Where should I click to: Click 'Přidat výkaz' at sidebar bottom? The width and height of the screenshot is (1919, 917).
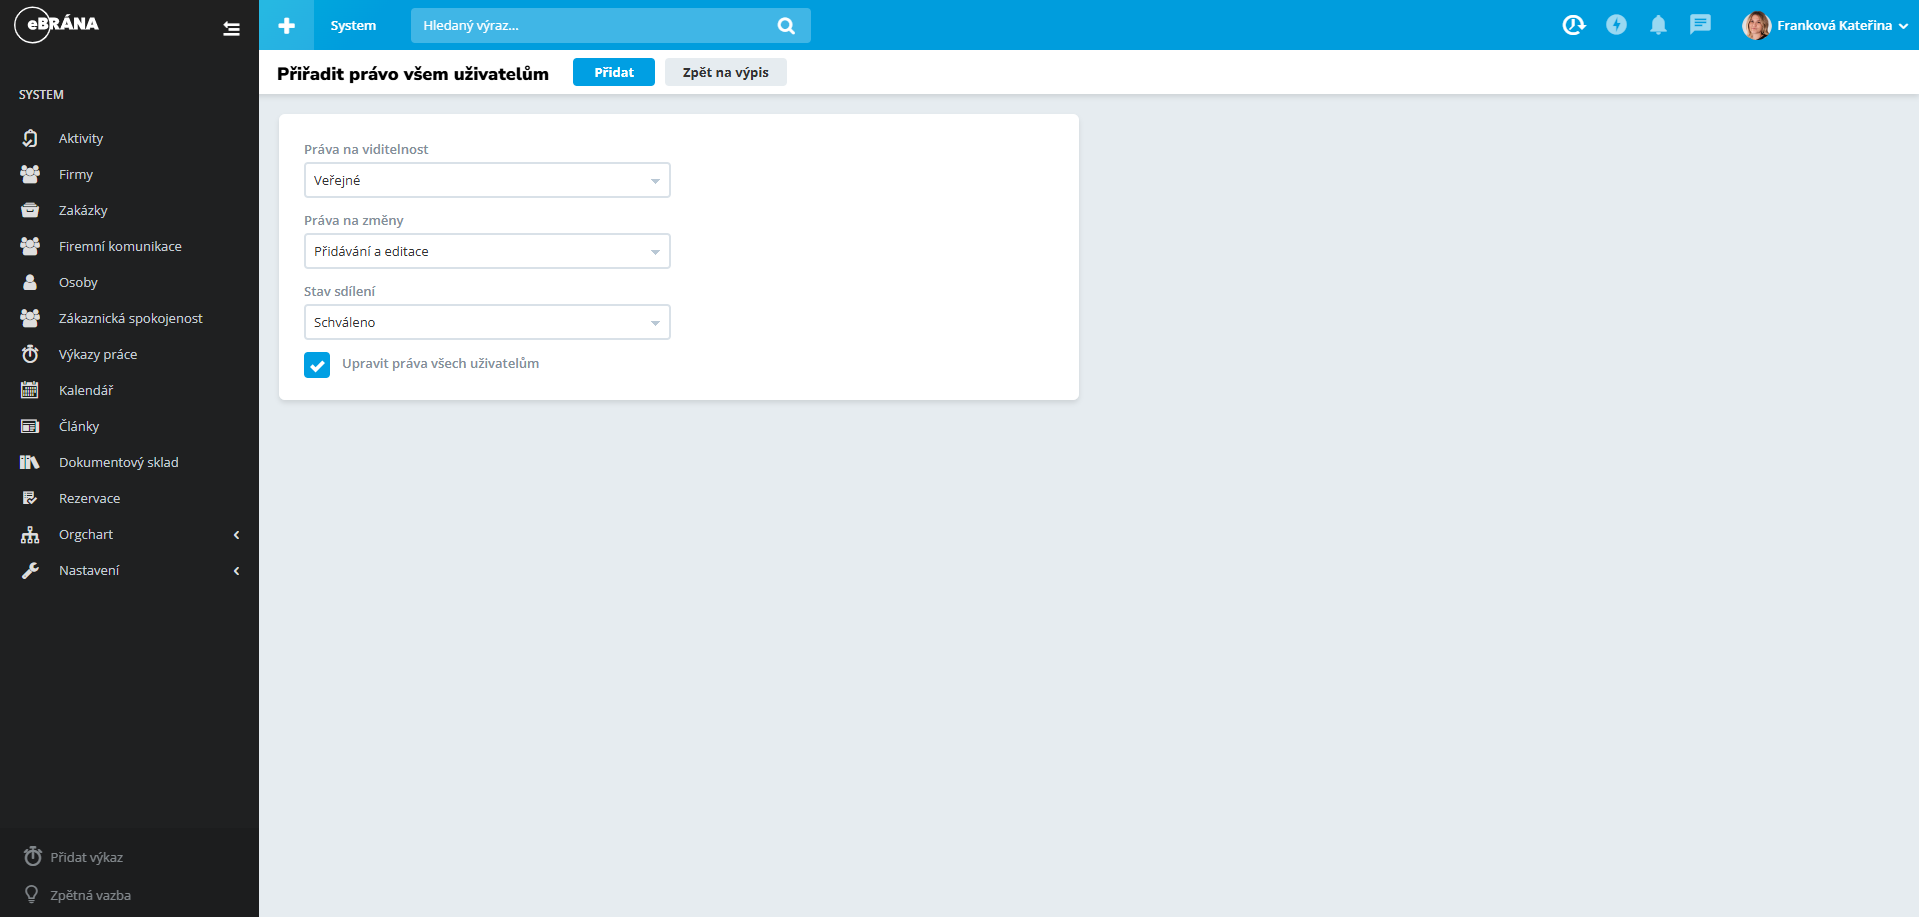(x=86, y=857)
